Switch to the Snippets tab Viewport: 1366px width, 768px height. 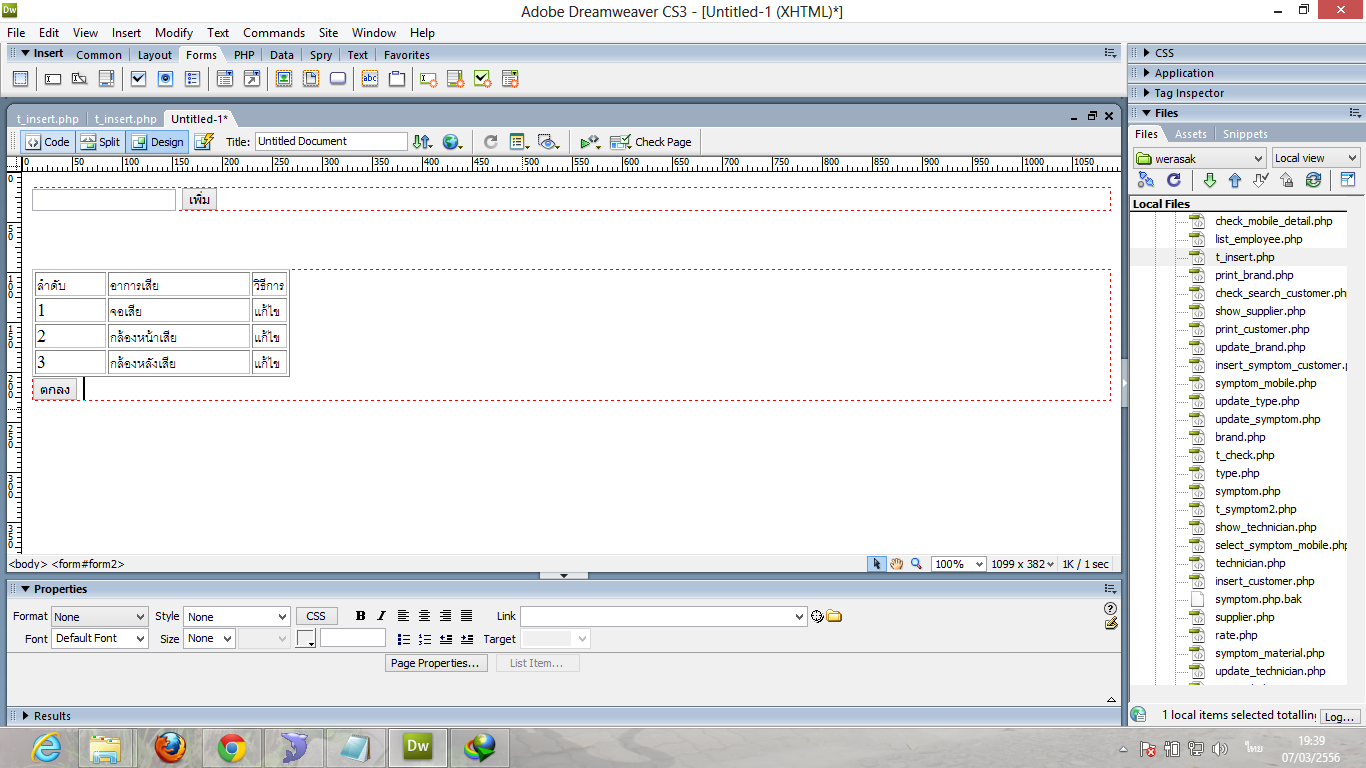tap(1245, 134)
